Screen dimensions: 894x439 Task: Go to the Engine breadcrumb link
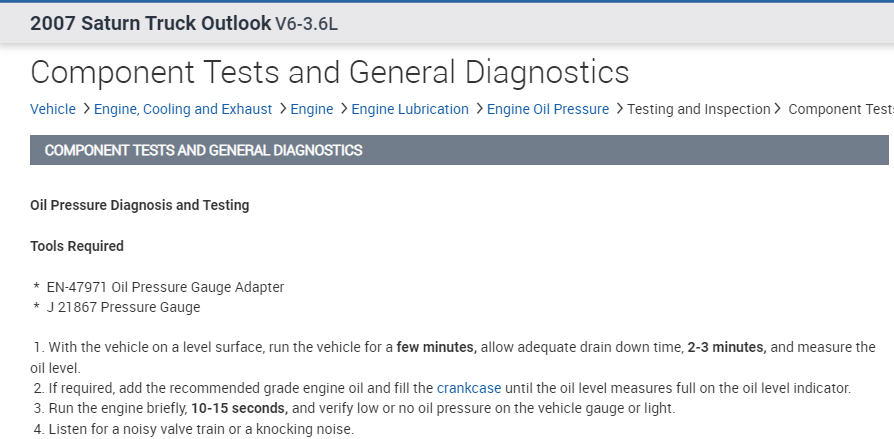(x=311, y=109)
